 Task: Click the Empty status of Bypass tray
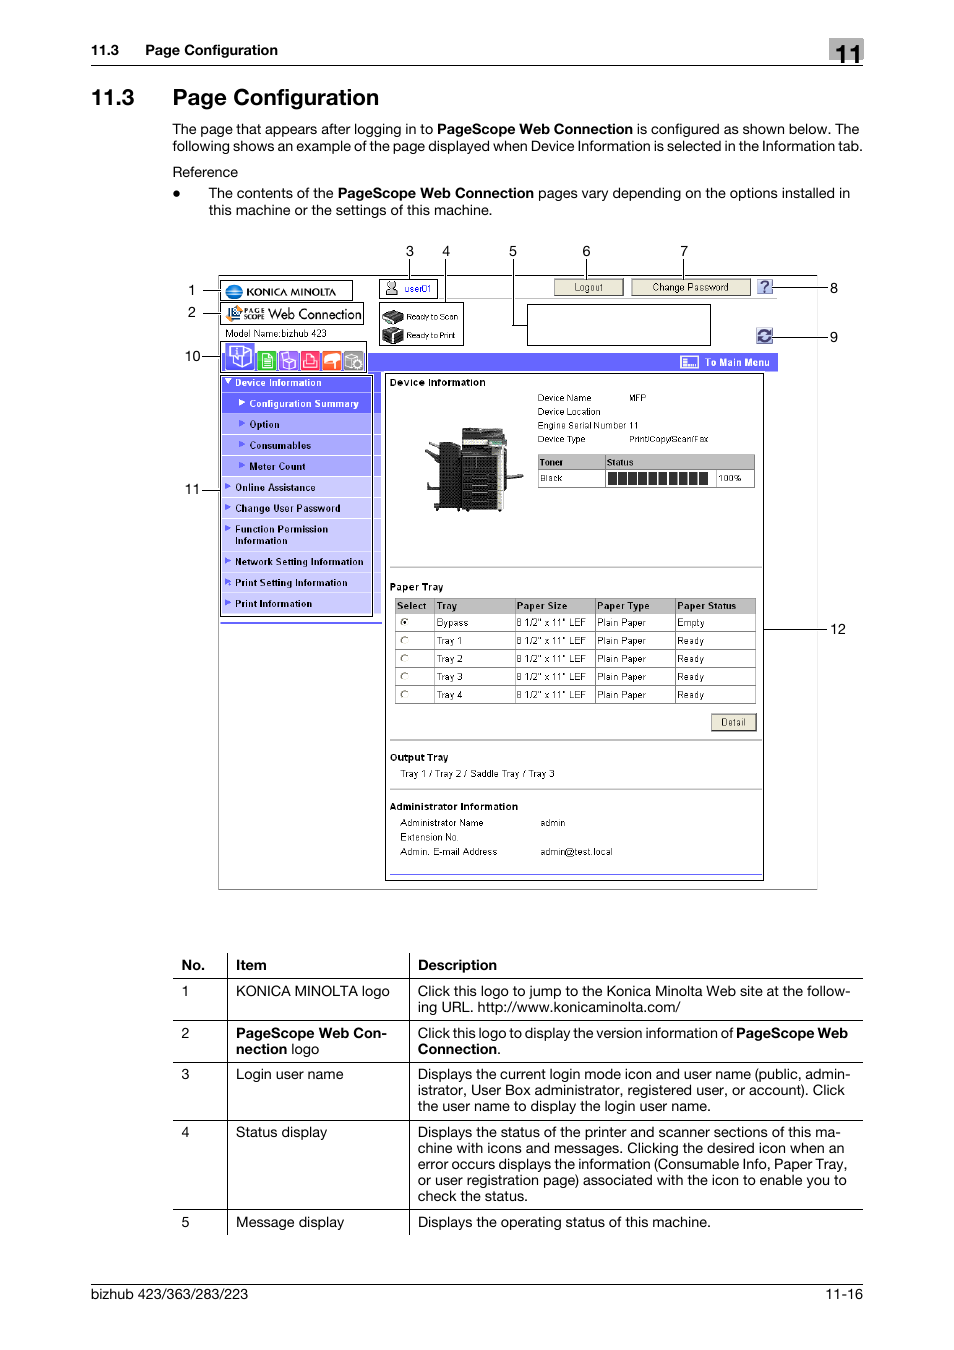pos(691,623)
